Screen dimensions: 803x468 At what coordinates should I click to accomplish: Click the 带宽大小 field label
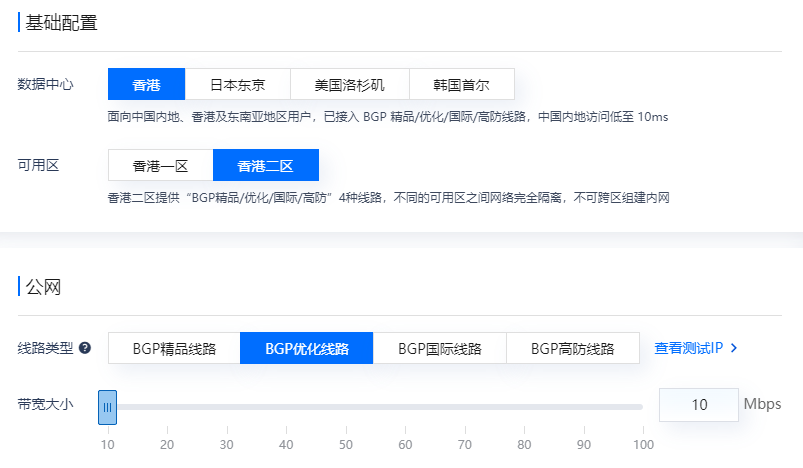pyautogui.click(x=46, y=404)
